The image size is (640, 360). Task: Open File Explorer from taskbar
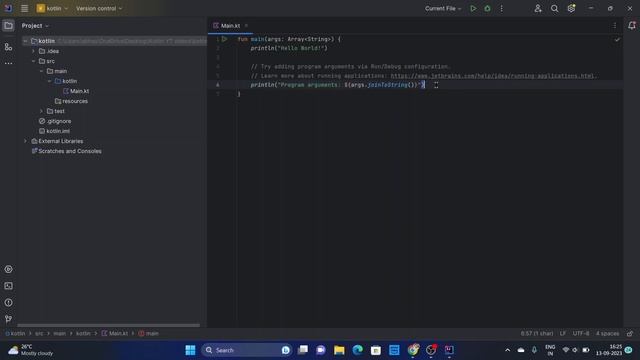tap(339, 350)
